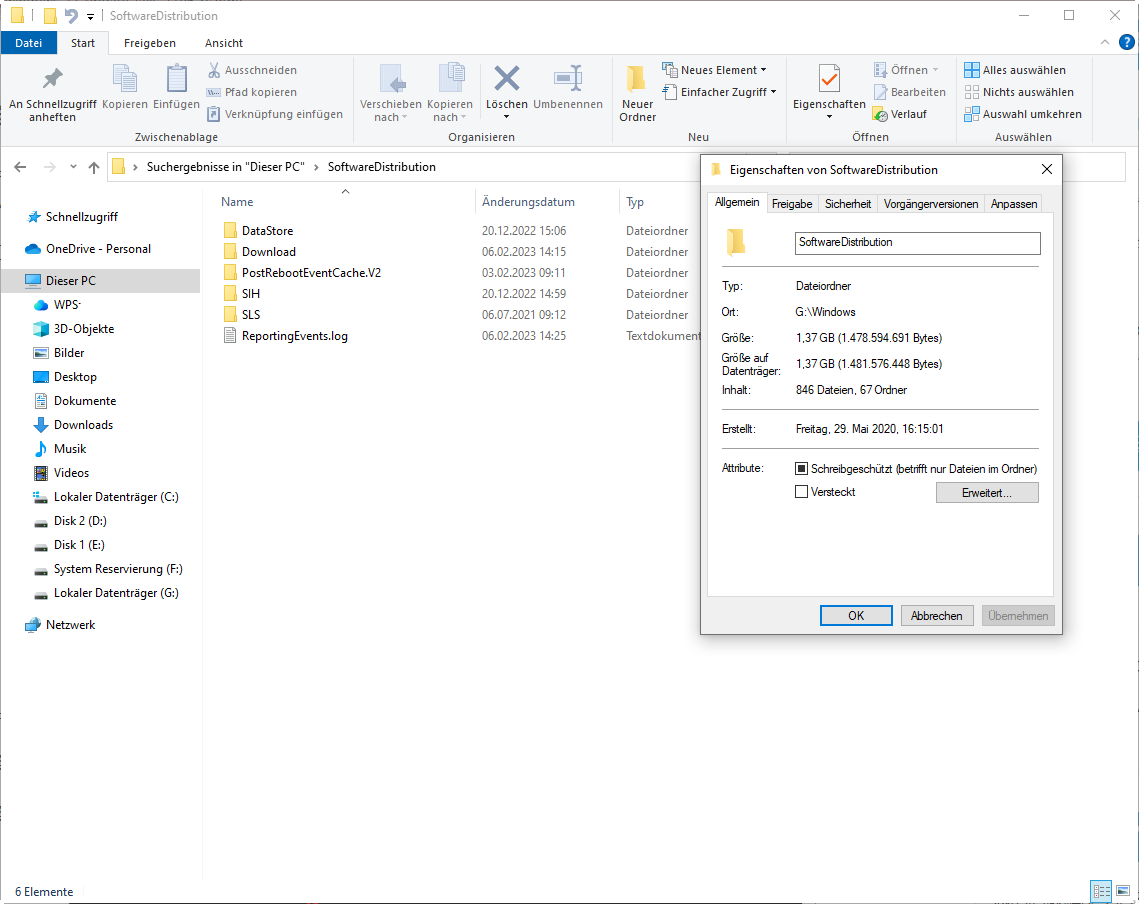Click Alles auswählen in ribbon
The height and width of the screenshot is (904, 1139).
(x=1015, y=70)
